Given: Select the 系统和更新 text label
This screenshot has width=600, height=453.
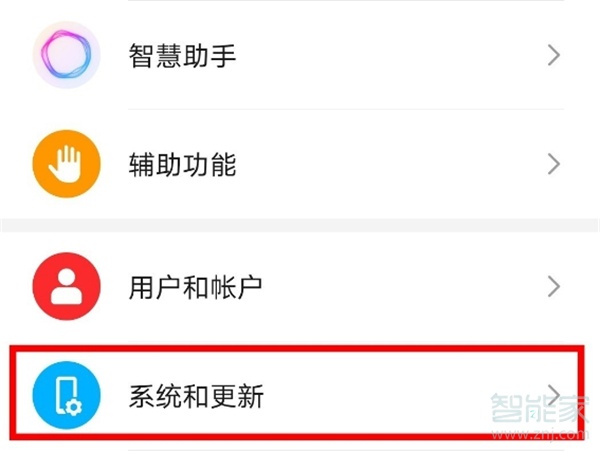Looking at the screenshot, I should click(x=196, y=397).
